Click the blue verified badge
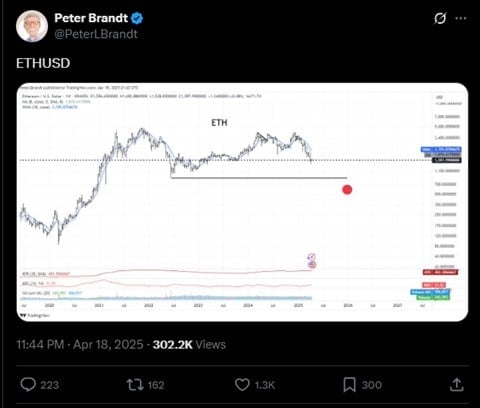 click(x=137, y=18)
